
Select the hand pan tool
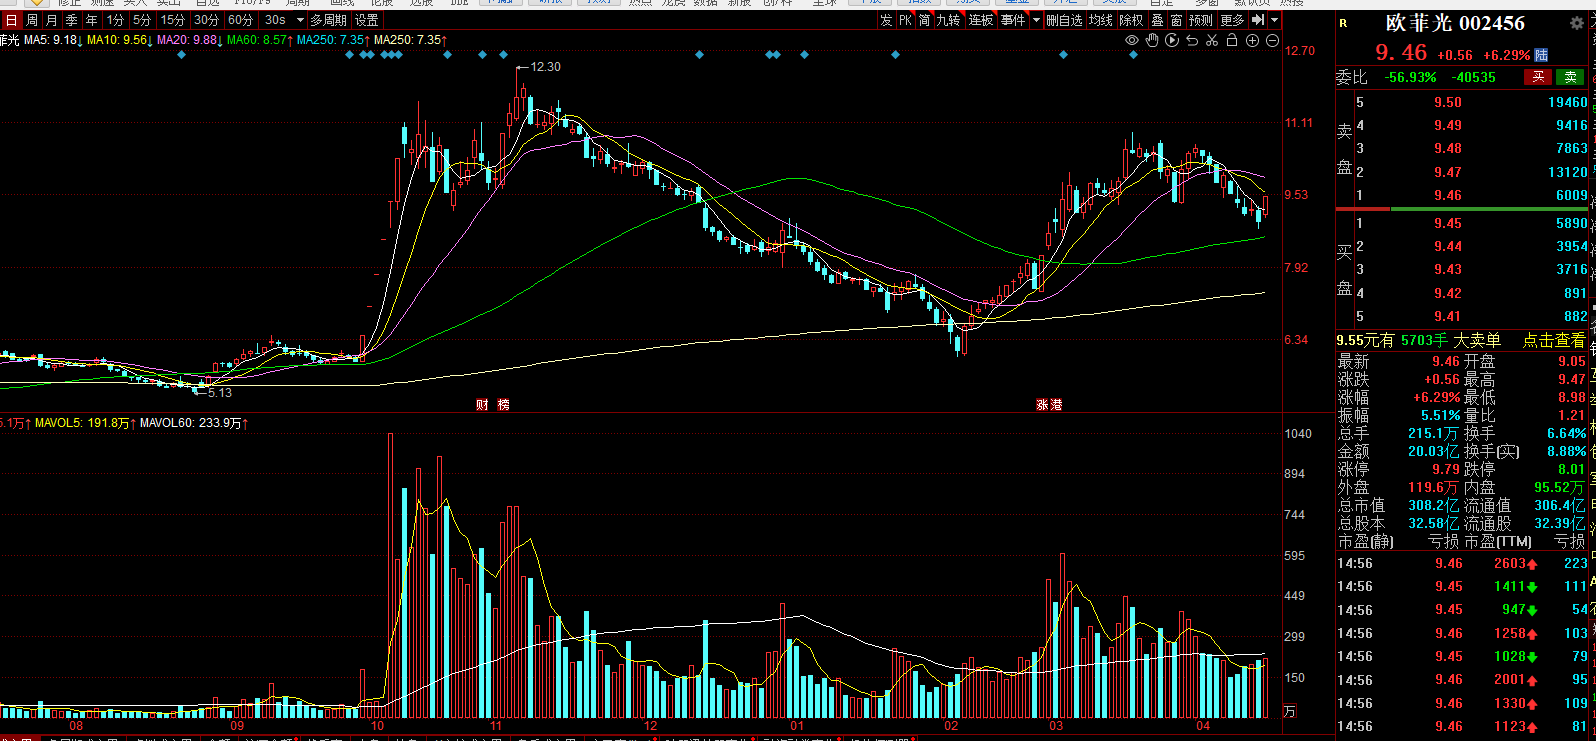point(1152,40)
